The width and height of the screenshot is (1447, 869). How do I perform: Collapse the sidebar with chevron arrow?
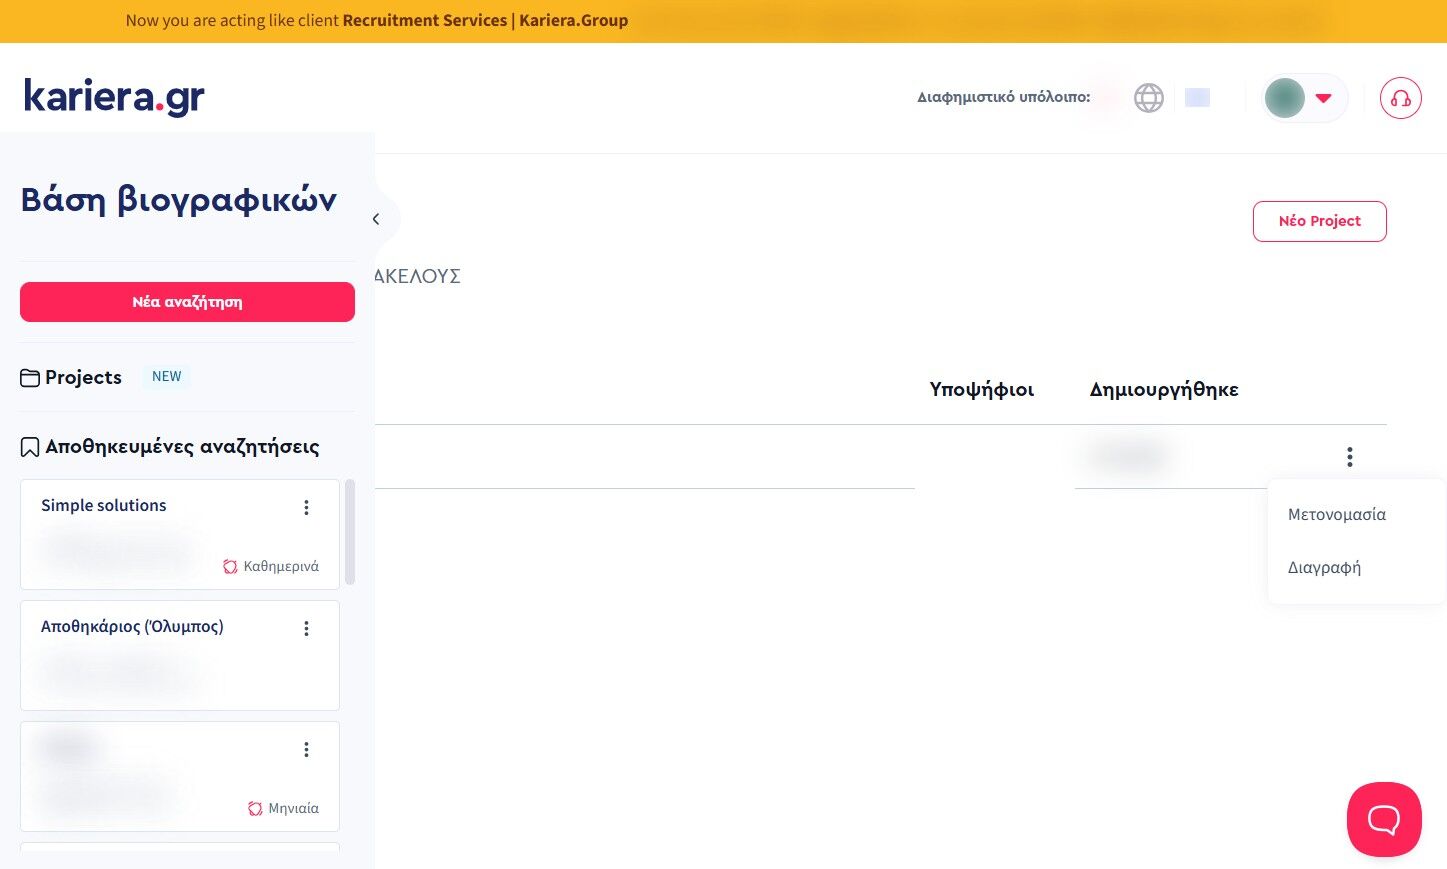coord(376,219)
